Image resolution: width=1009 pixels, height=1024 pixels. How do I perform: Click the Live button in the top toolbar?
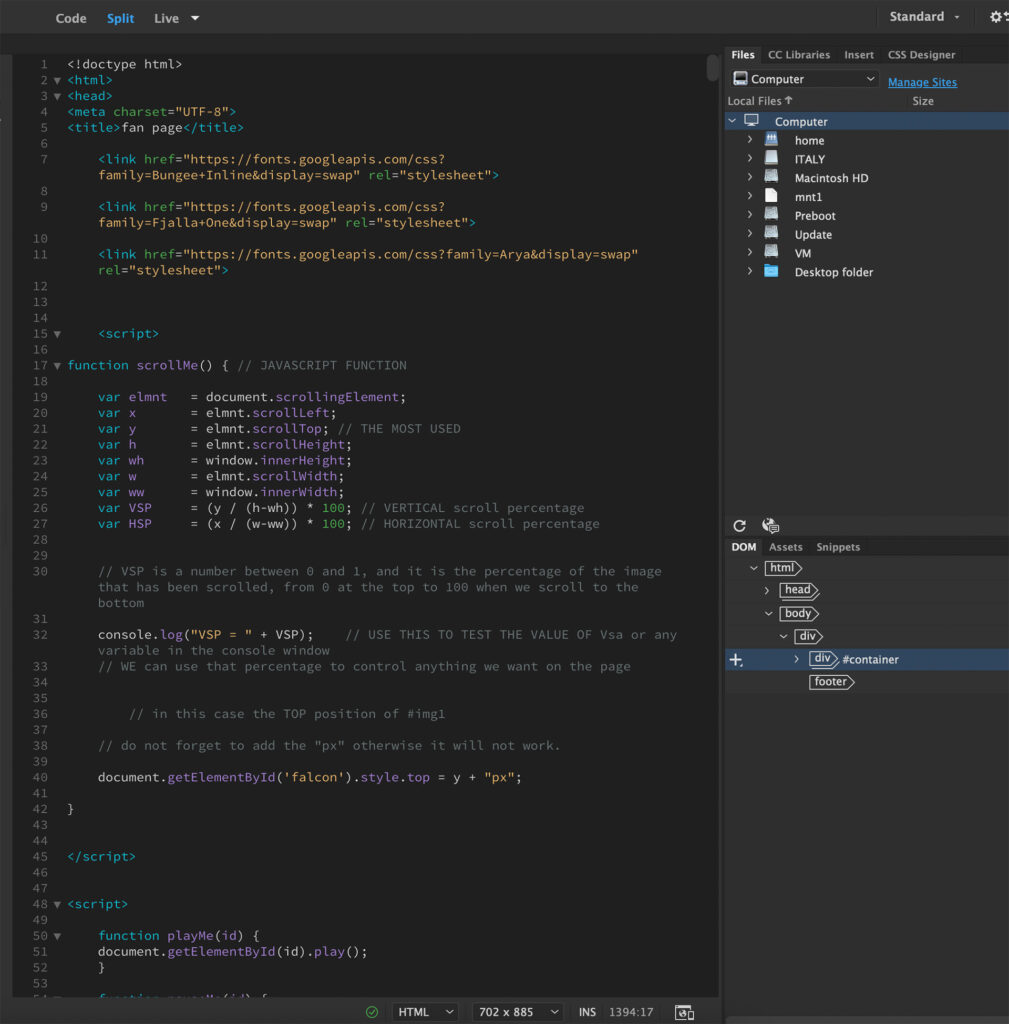tap(166, 17)
